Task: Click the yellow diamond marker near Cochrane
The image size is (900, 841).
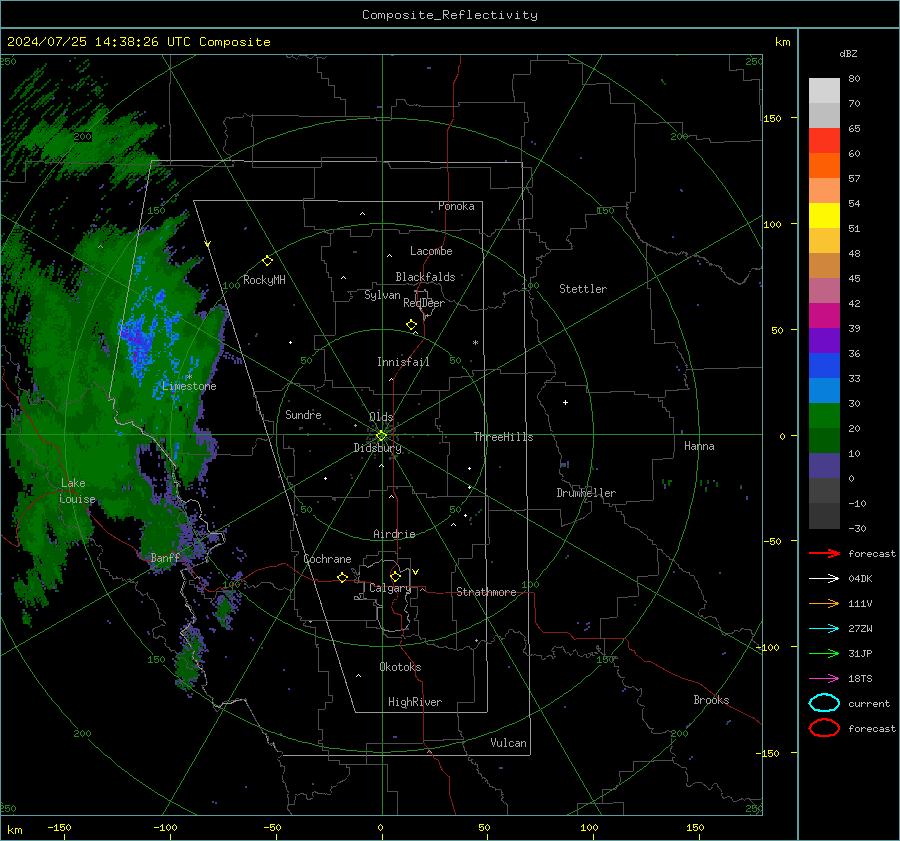Action: click(343, 577)
